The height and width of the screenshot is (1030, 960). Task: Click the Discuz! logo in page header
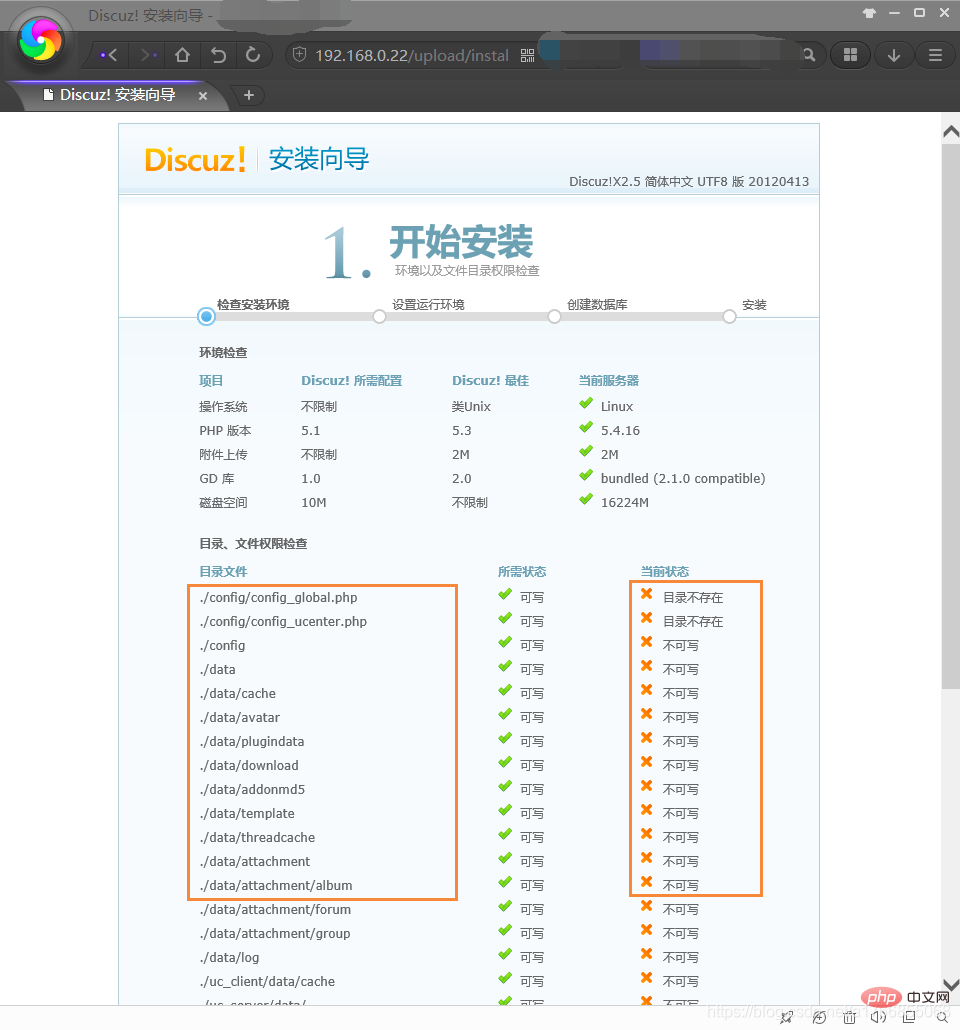195,160
